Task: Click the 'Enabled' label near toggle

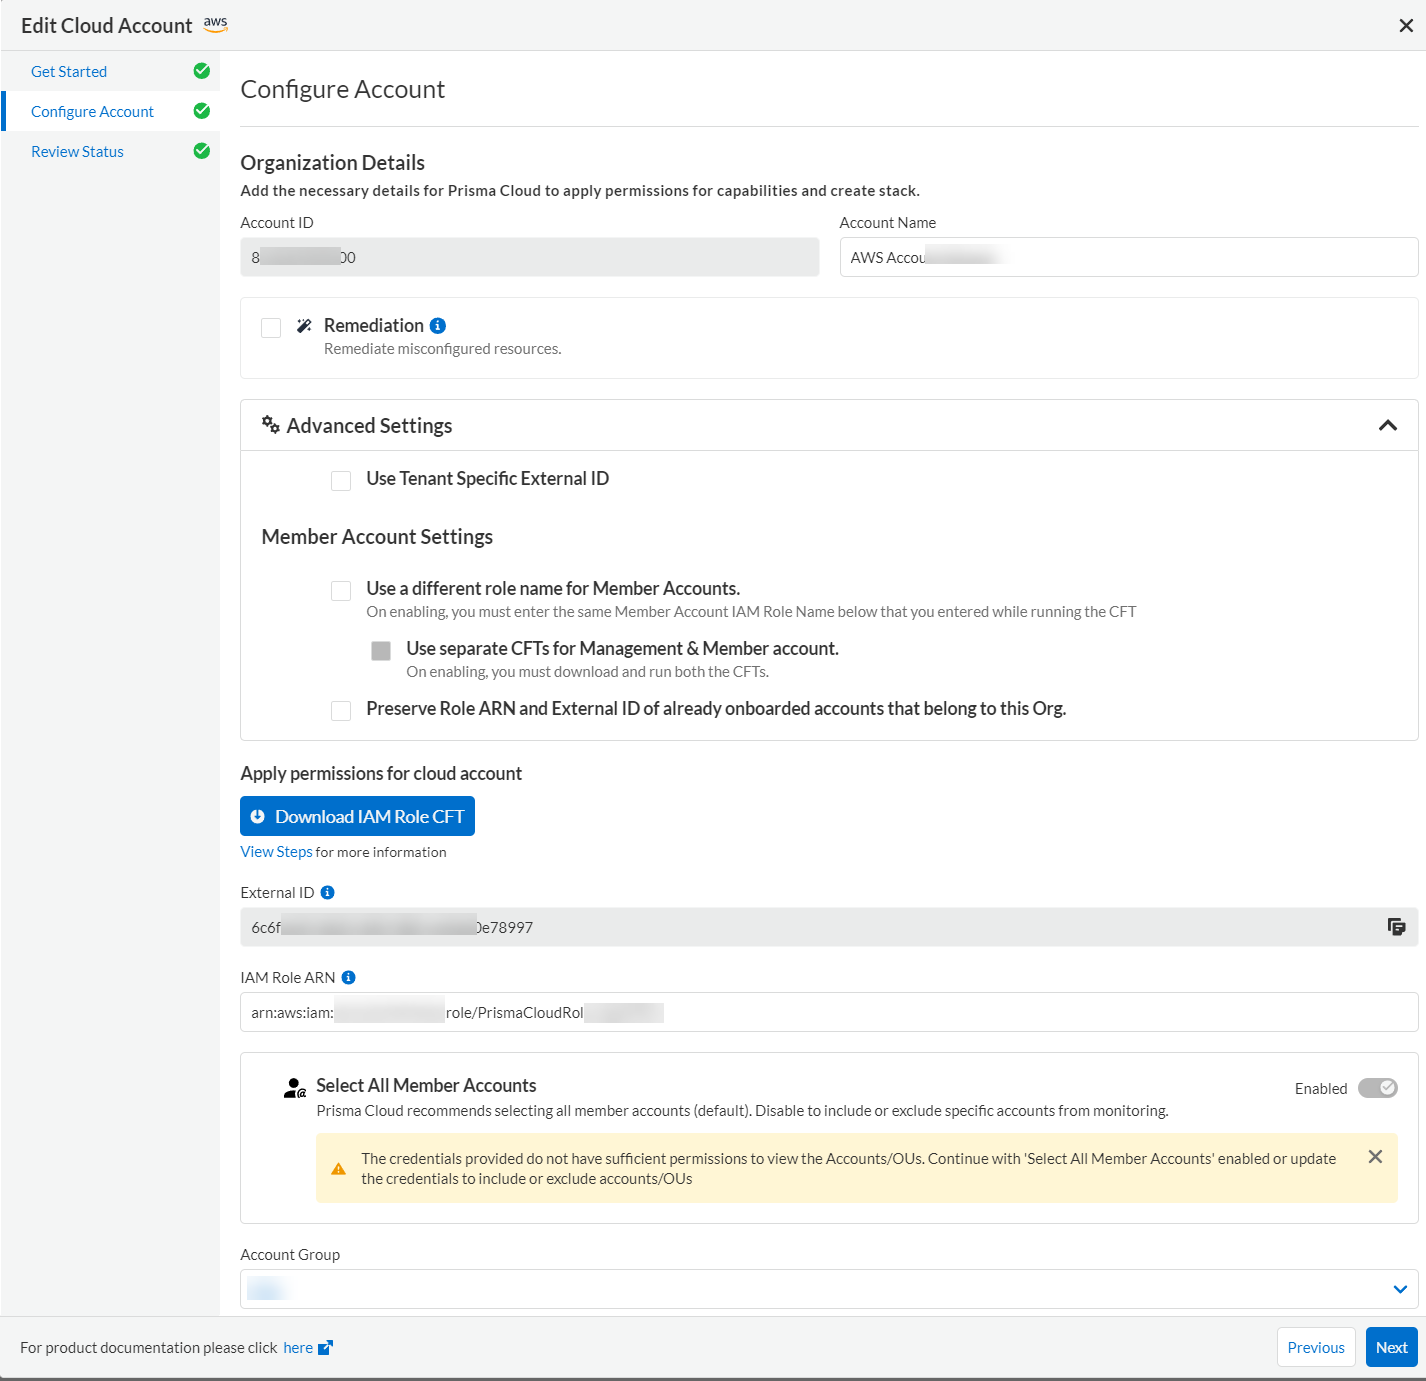Action: 1320,1089
